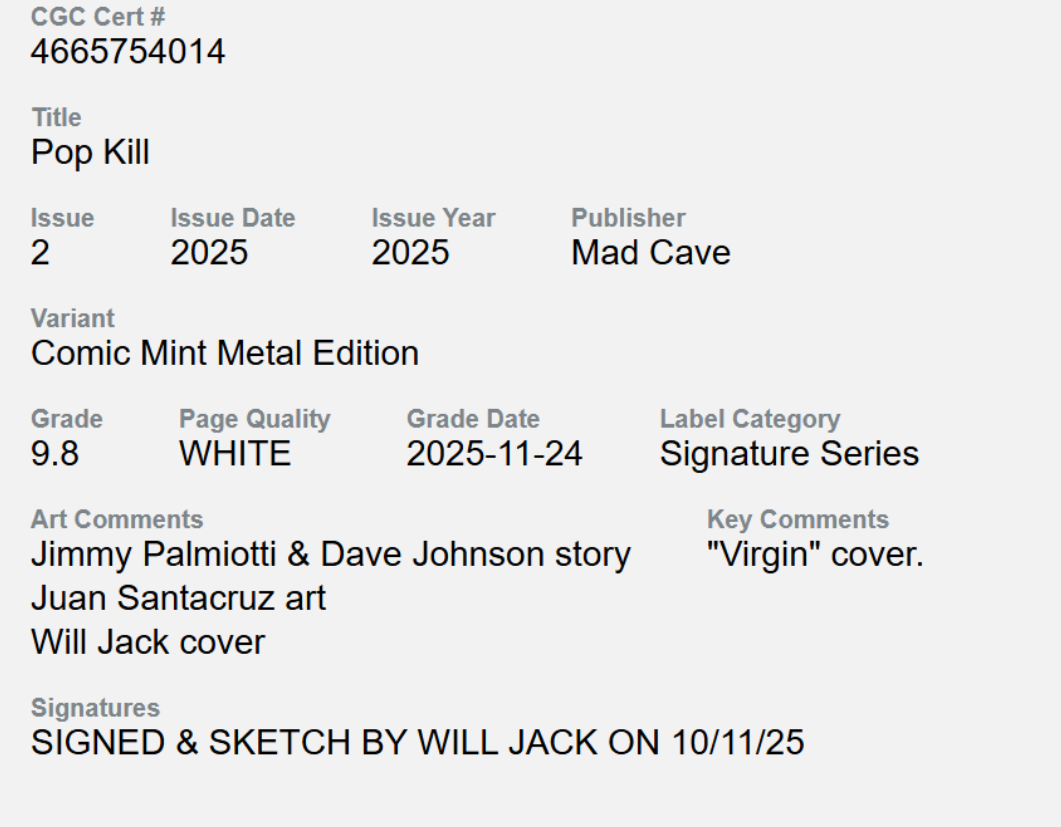Select the title text Pop Kill
Screen dimensions: 1061x827
click(x=90, y=153)
